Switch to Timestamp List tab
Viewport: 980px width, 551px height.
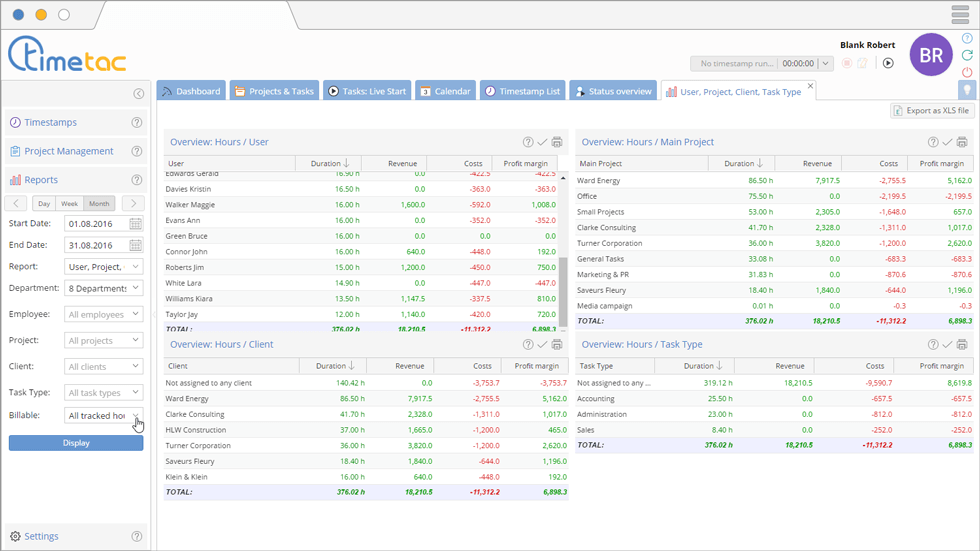(523, 91)
